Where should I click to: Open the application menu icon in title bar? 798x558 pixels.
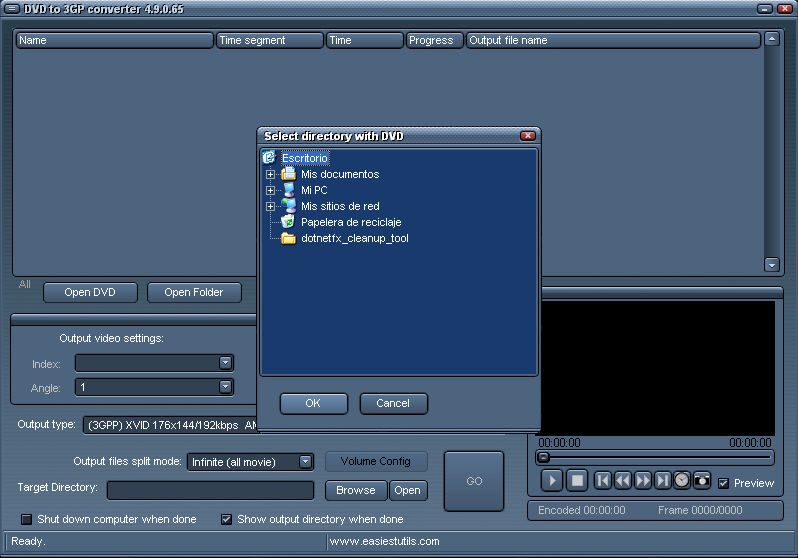click(x=11, y=9)
